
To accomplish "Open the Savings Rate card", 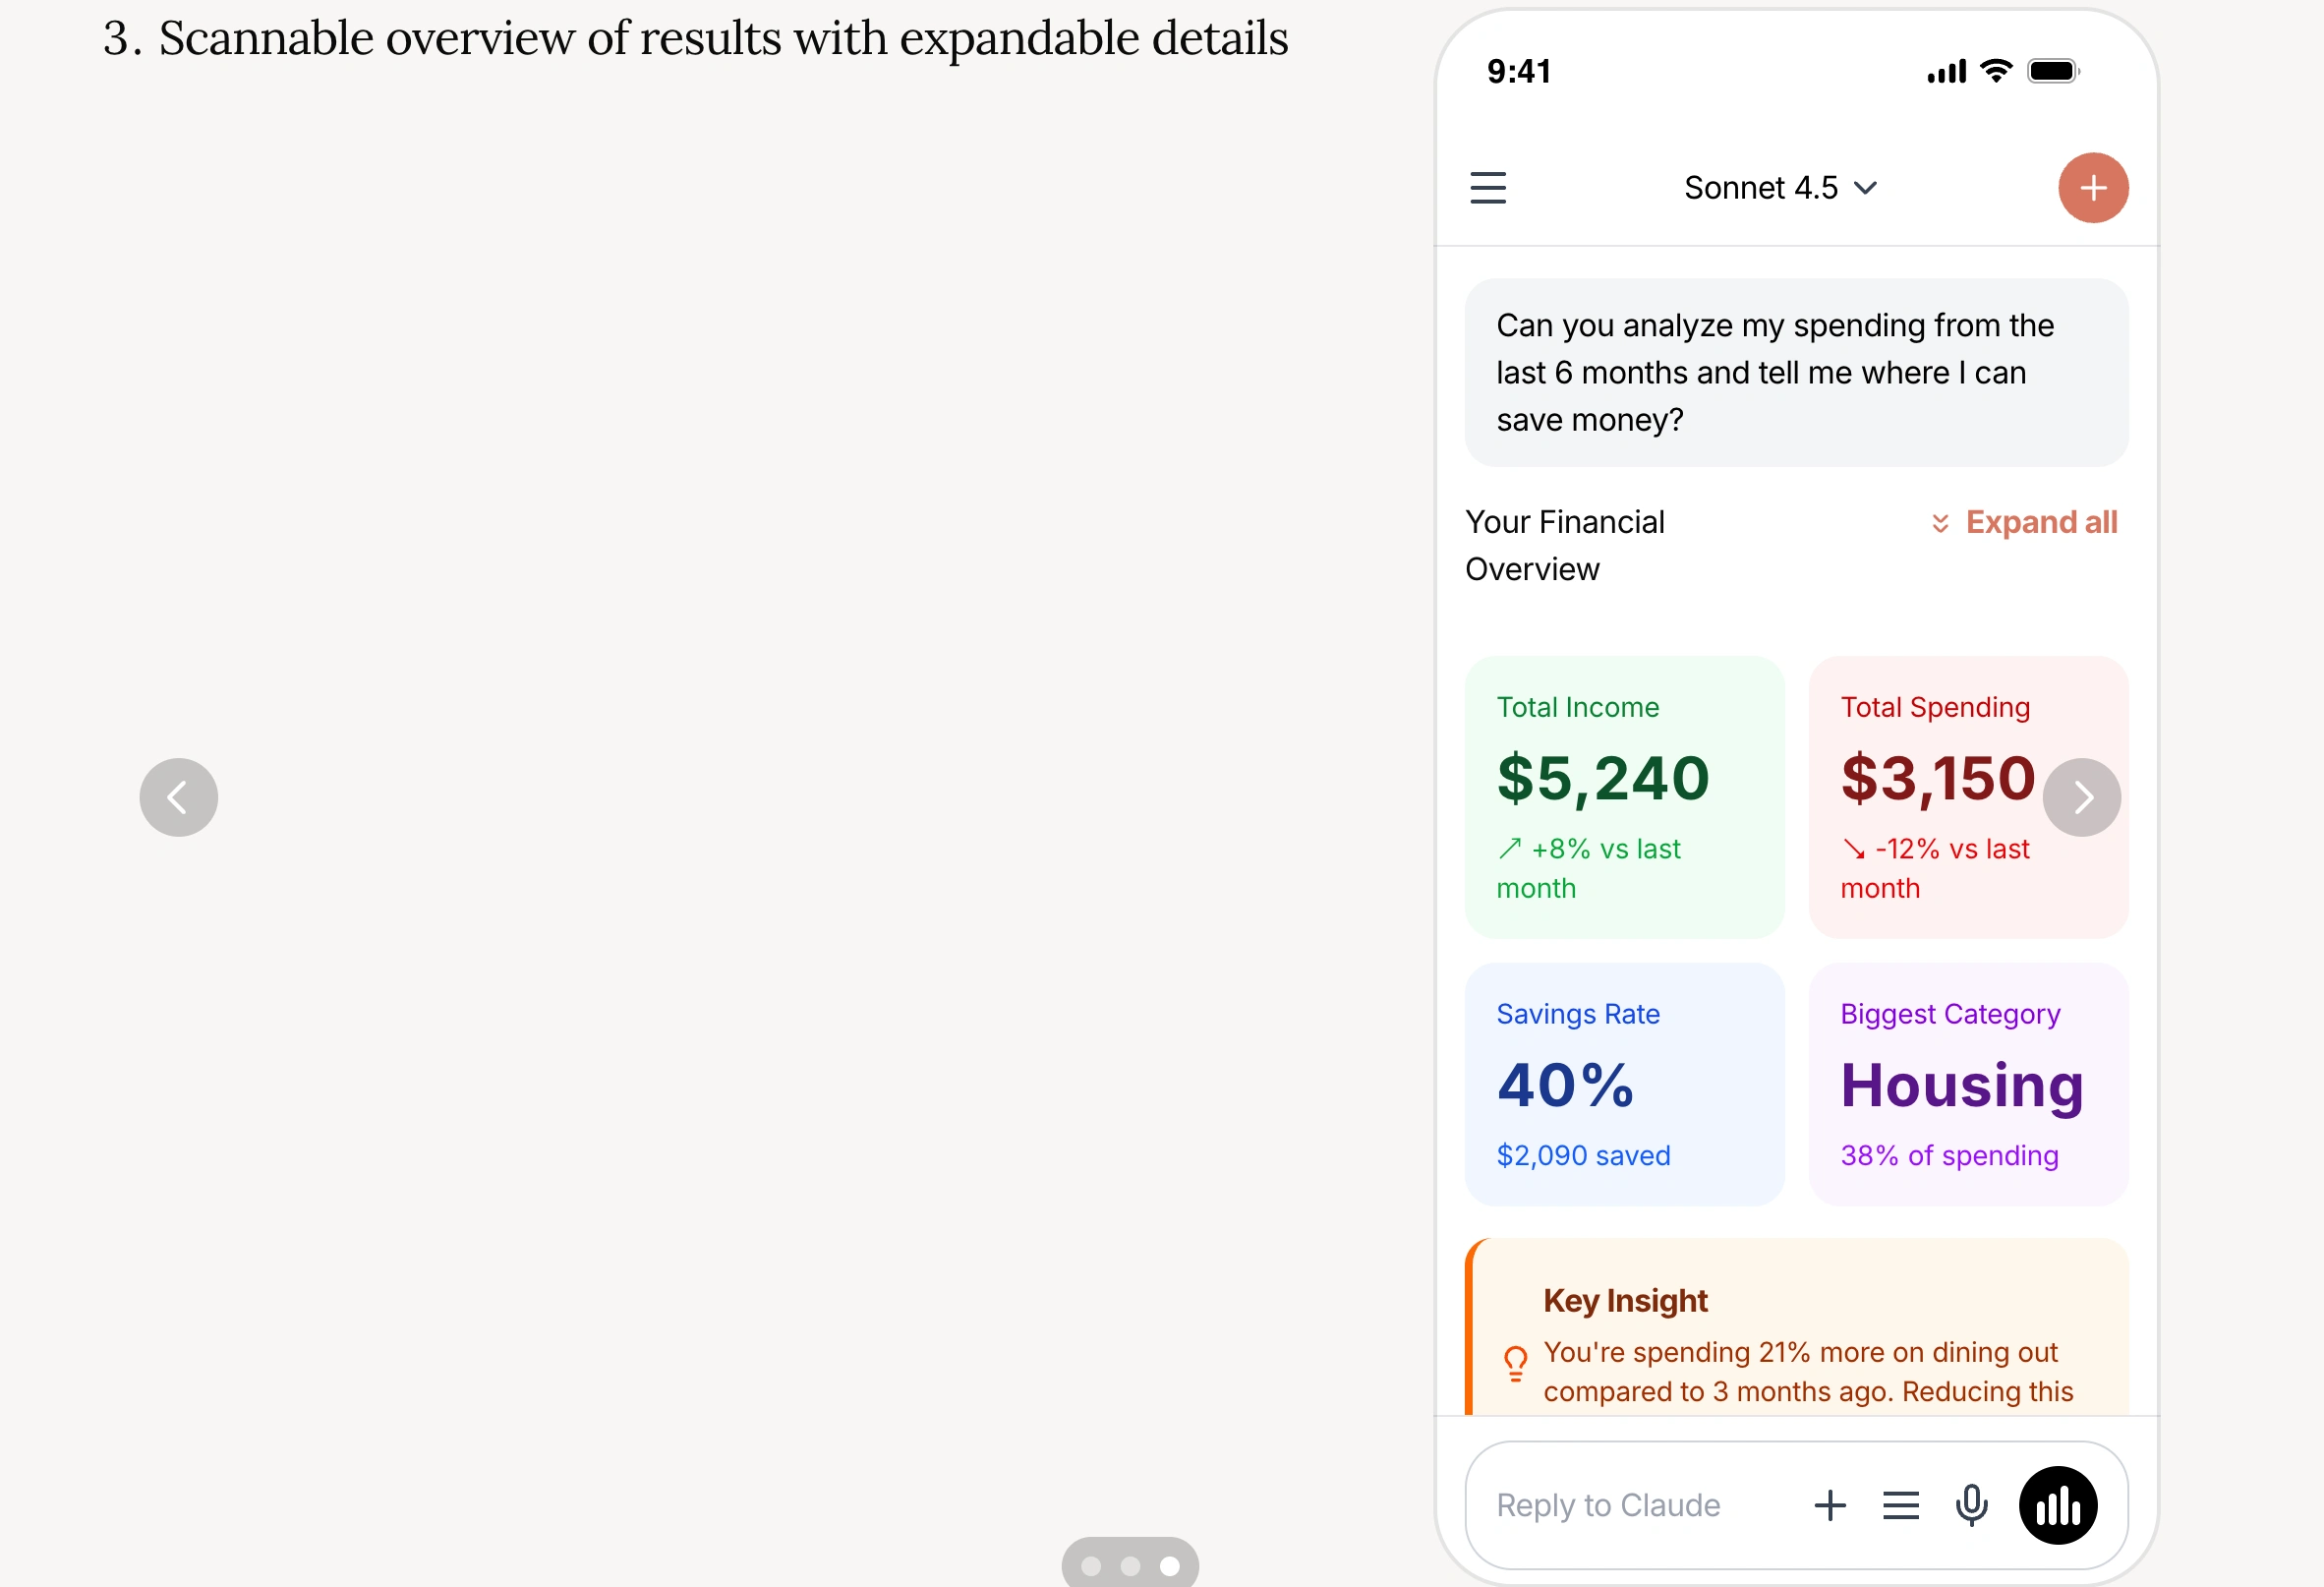I will click(x=1624, y=1084).
